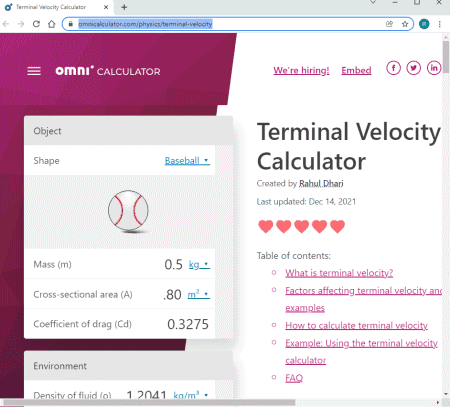This screenshot has width=450, height=407.
Task: Open author Rahul Dhari's profile link
Action: (x=321, y=184)
